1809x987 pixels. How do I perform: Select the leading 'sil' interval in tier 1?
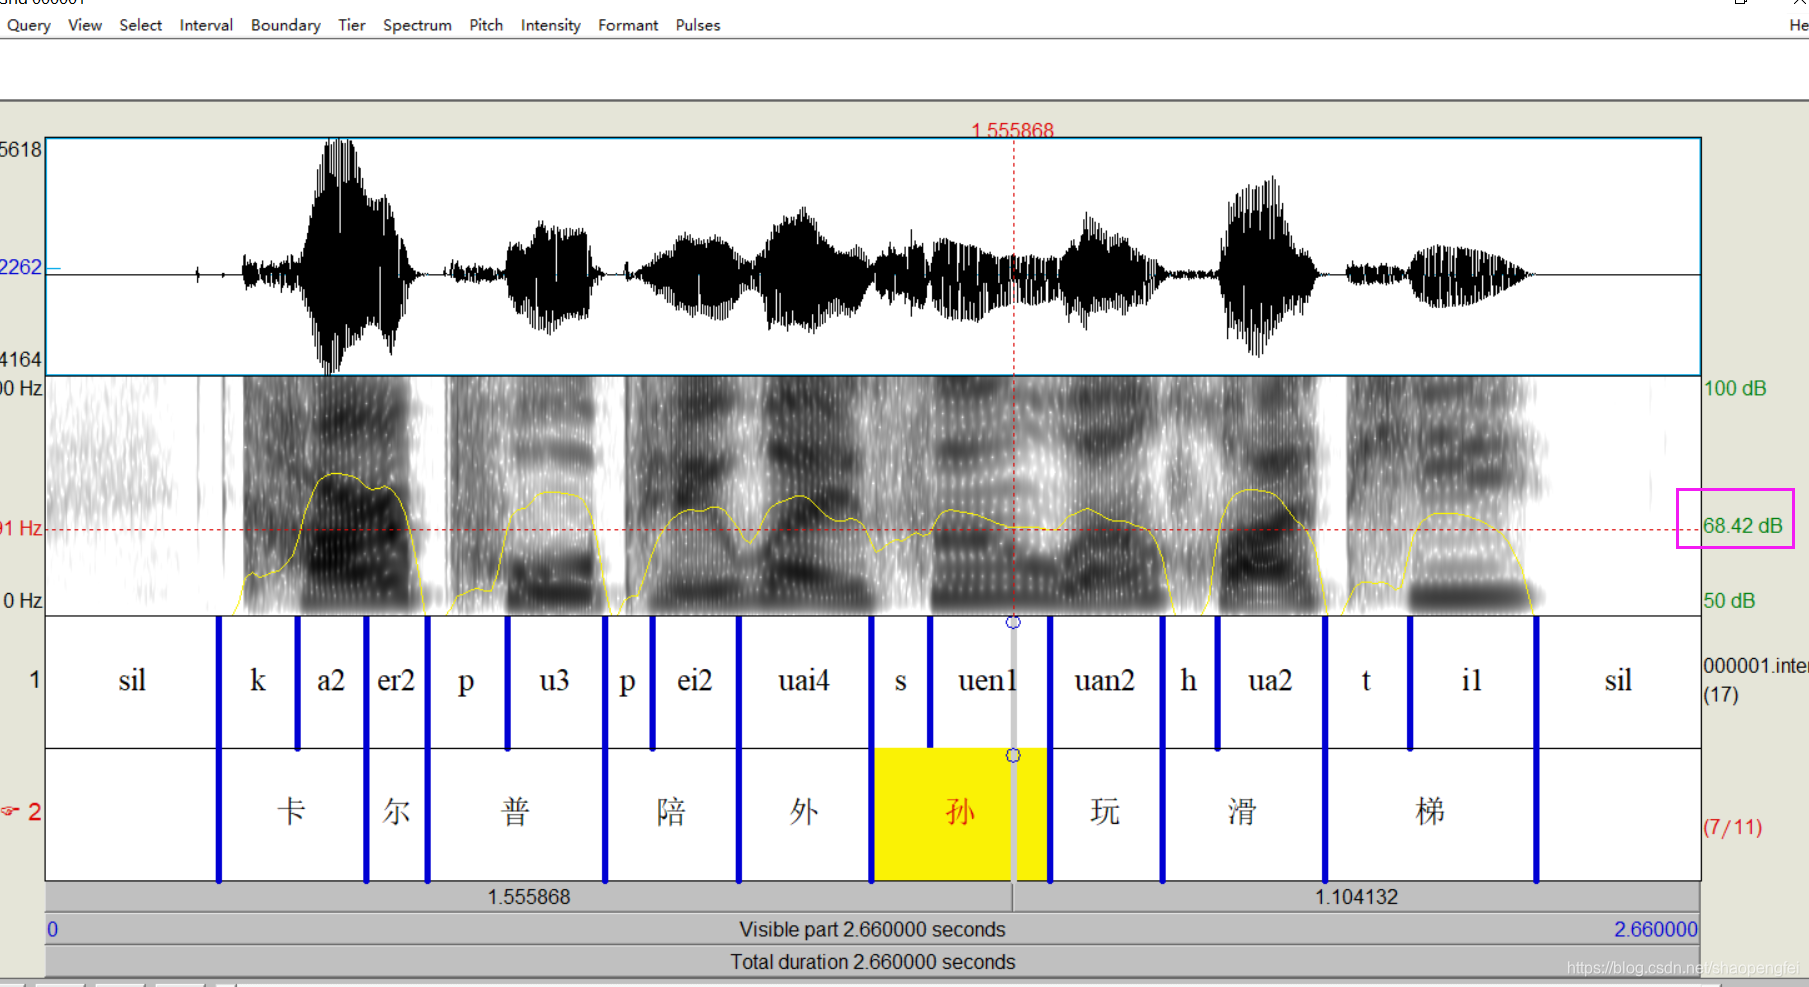132,681
